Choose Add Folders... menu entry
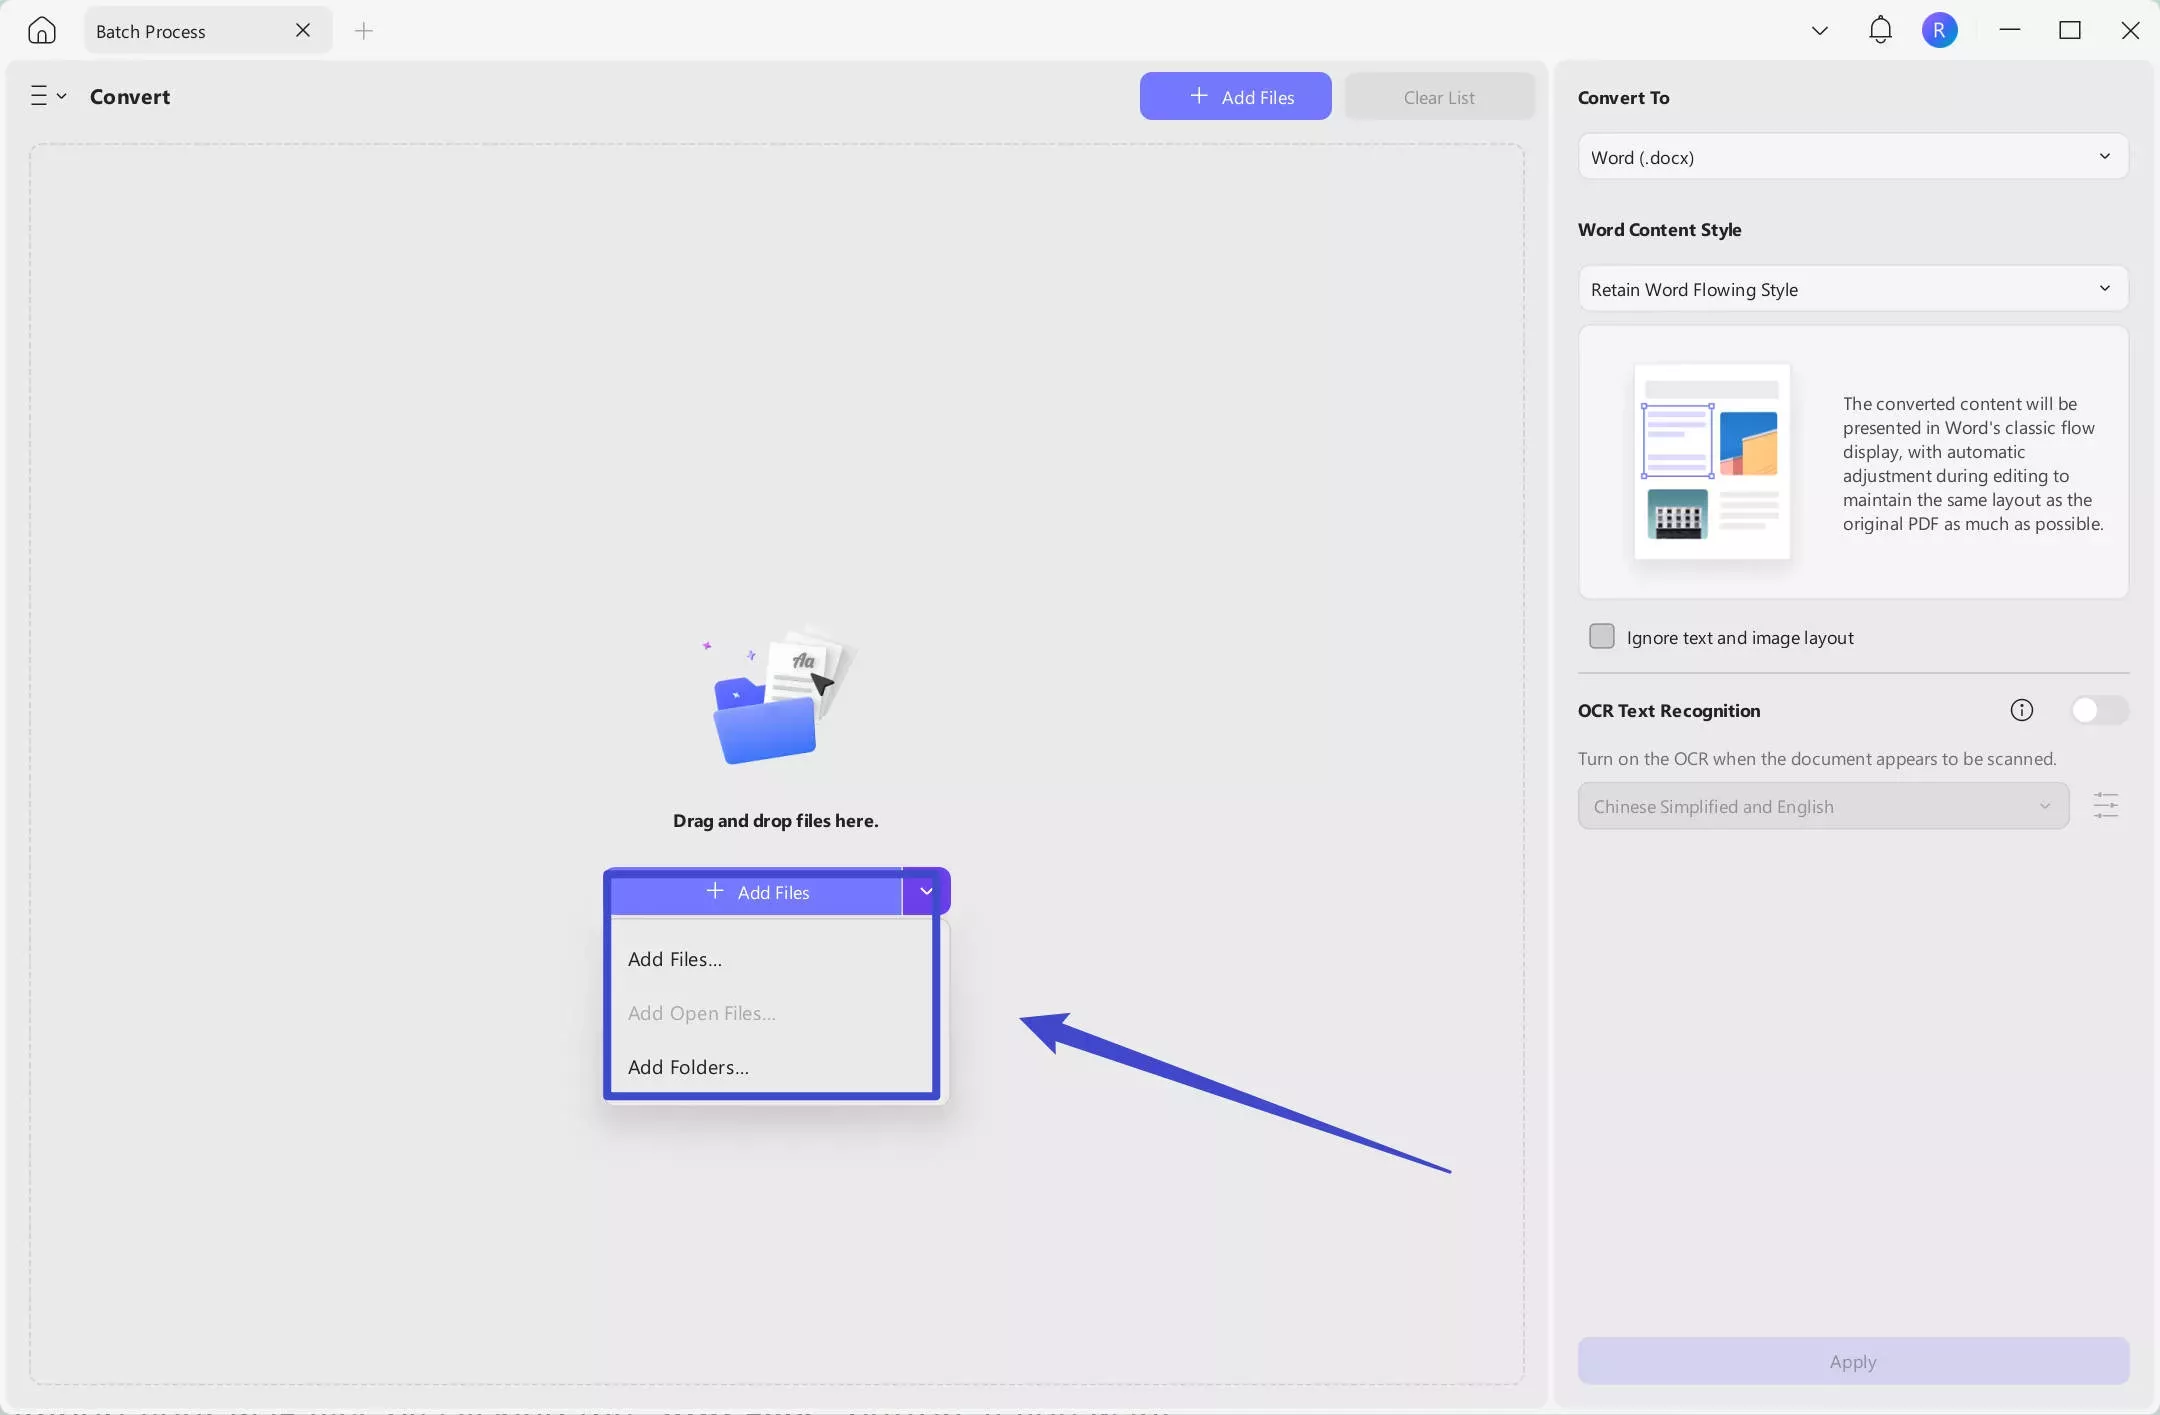This screenshot has width=2160, height=1415. point(688,1067)
